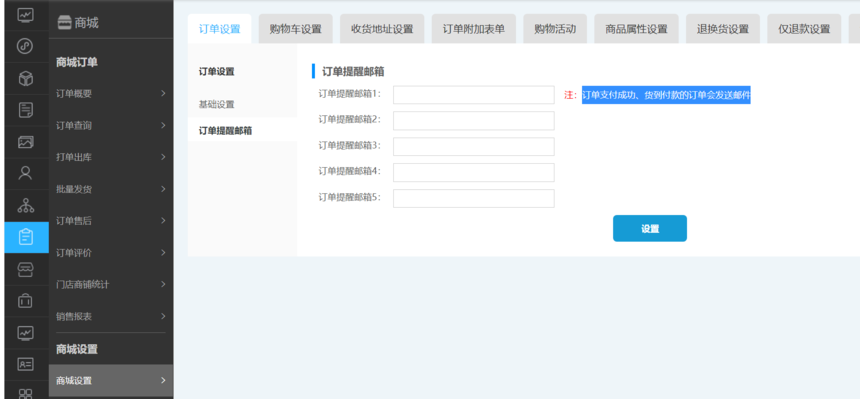
Task: Open the 销售报表 menu entry
Action: coord(111,316)
